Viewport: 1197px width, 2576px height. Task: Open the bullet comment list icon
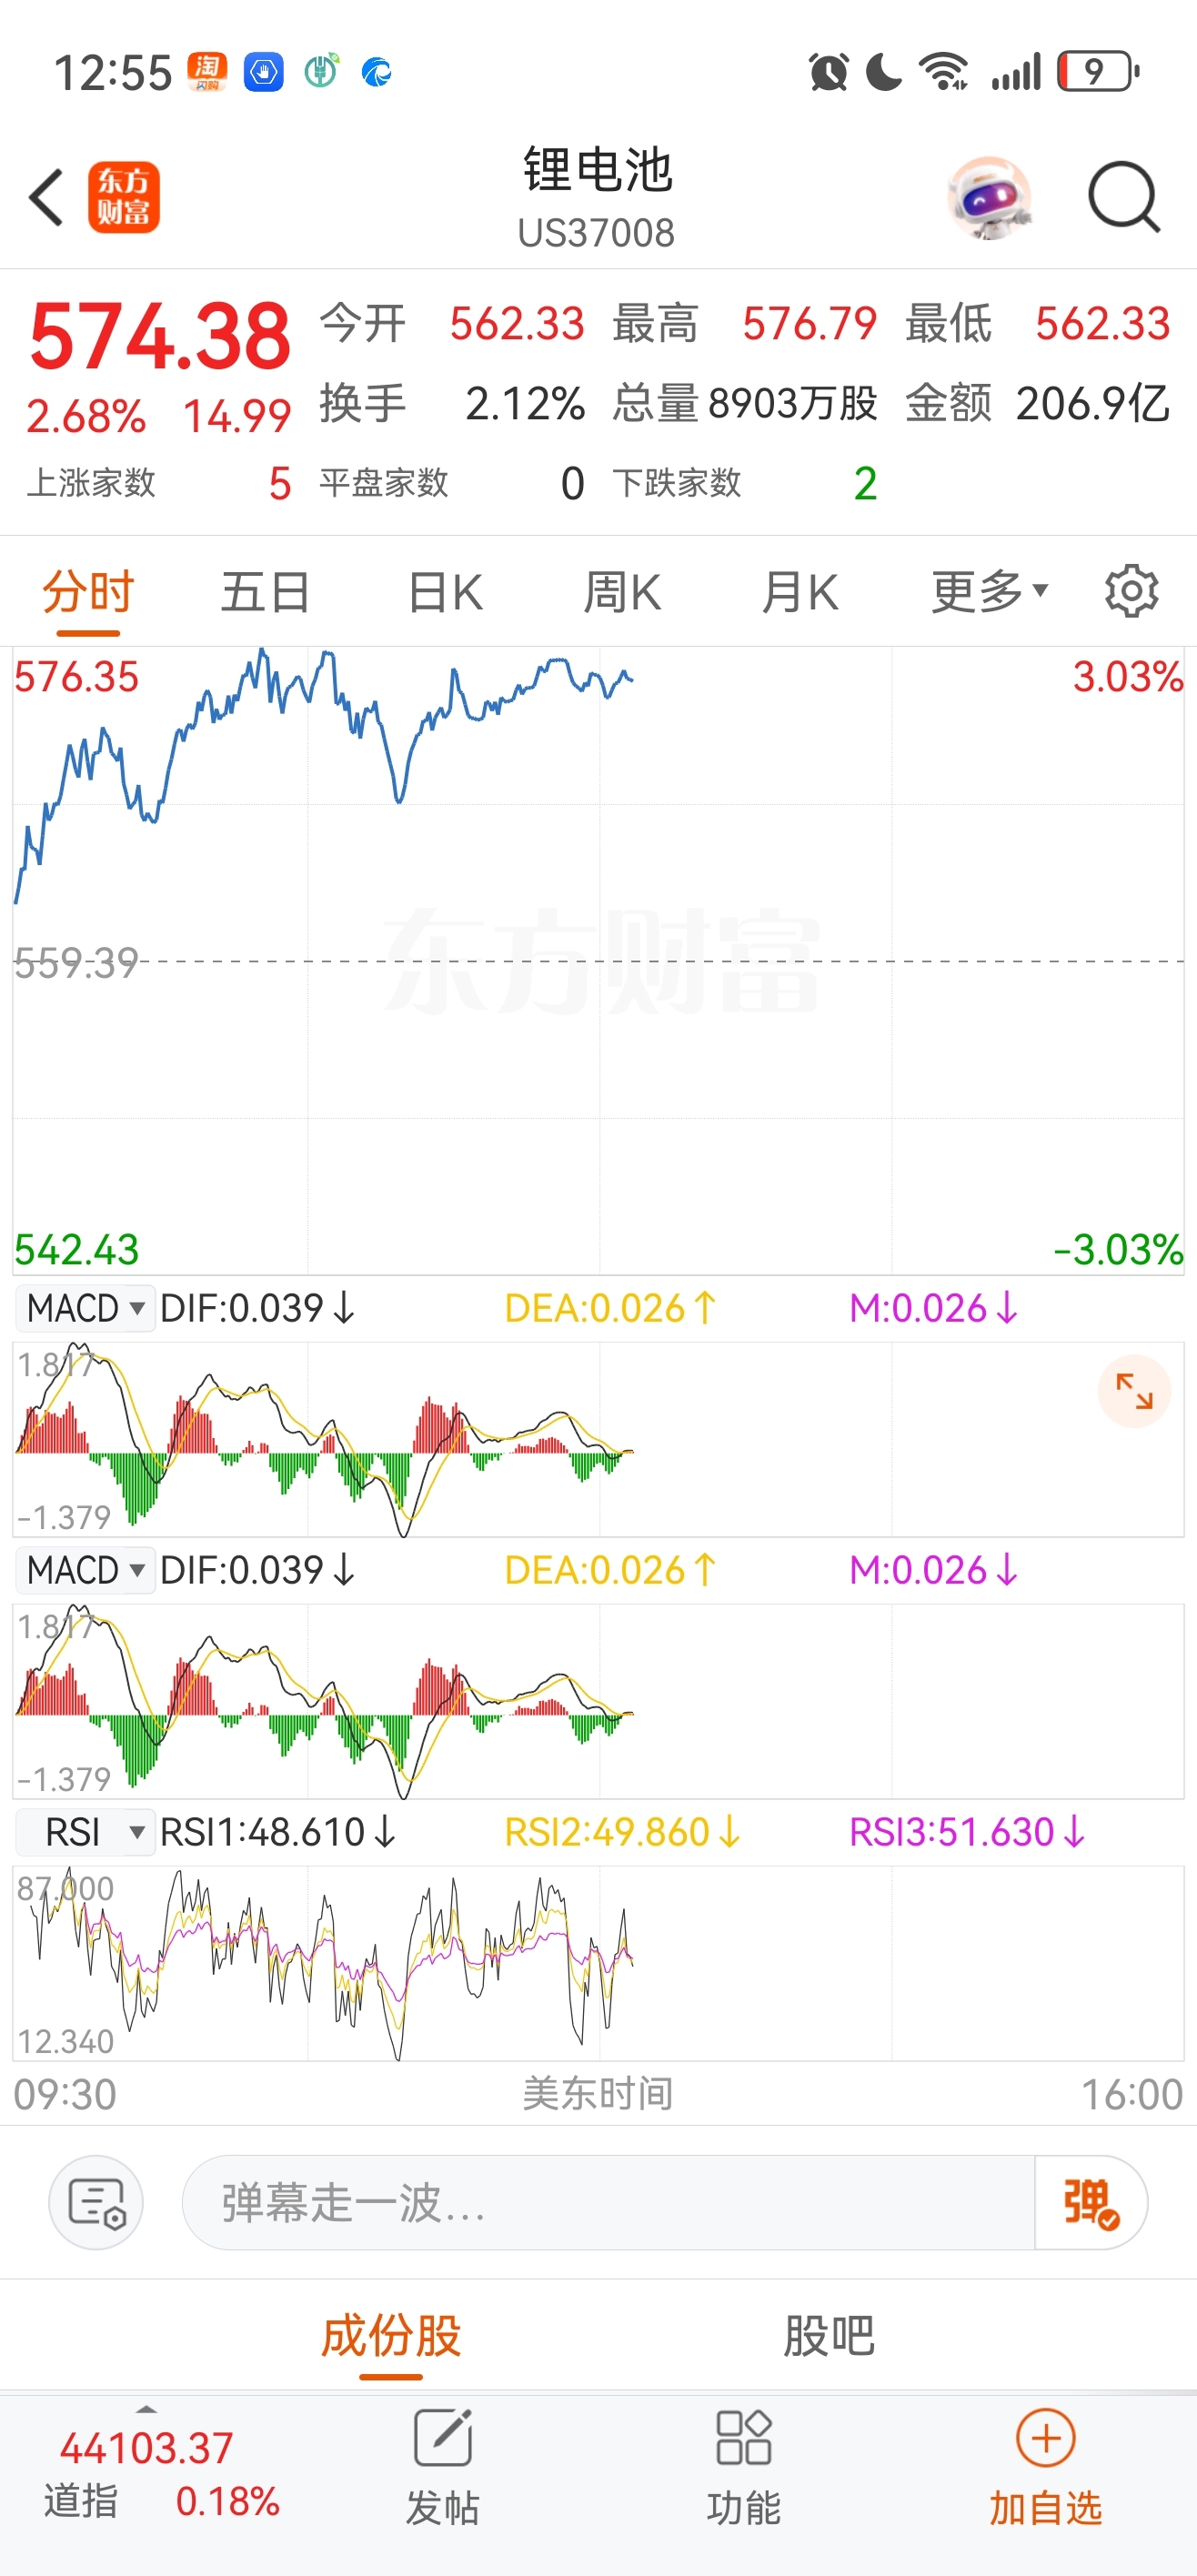click(x=96, y=2202)
